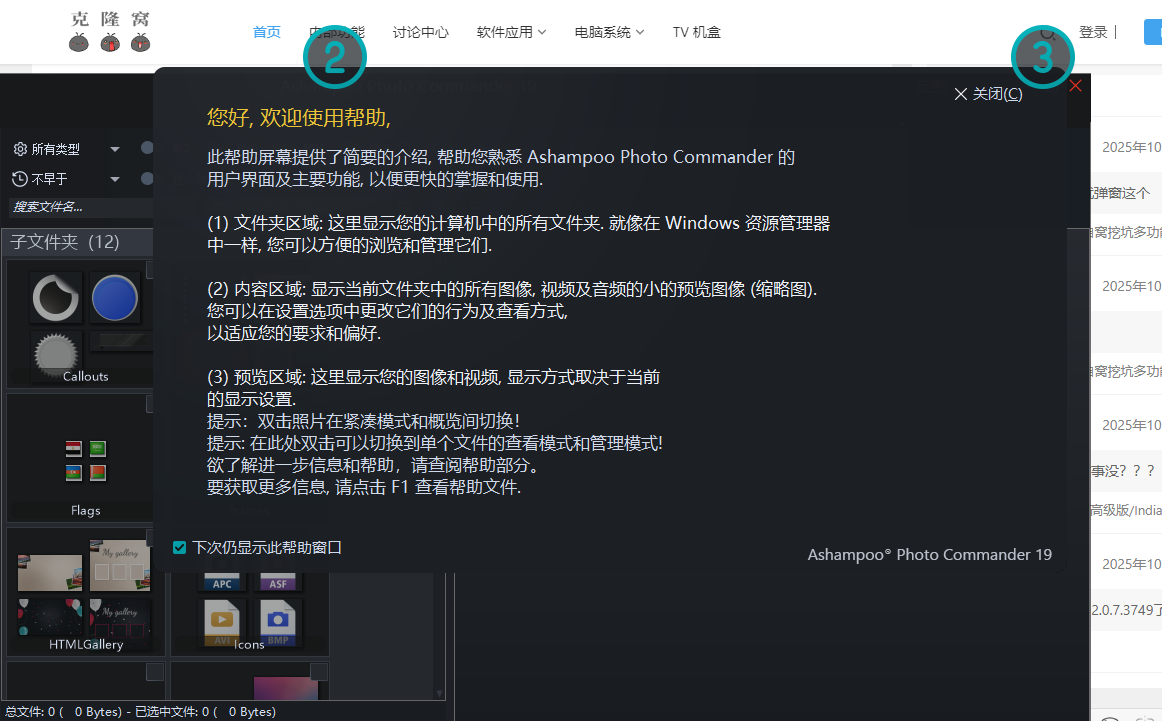Screen dimensions: 1162x721
Task: Click the 登录 link
Action: click(x=1093, y=31)
